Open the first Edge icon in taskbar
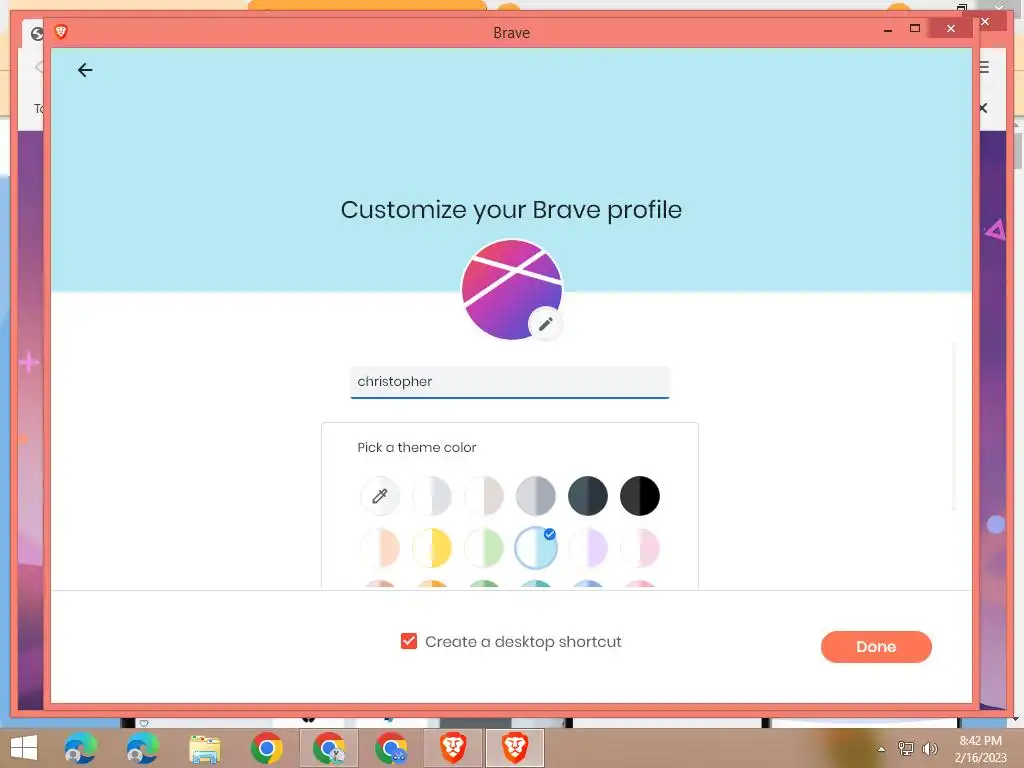The image size is (1024, 768). 80,748
